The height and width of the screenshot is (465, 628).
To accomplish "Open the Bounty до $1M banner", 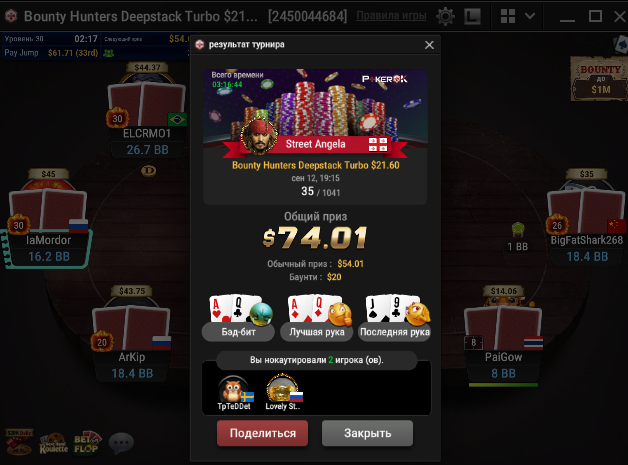I will (x=599, y=79).
